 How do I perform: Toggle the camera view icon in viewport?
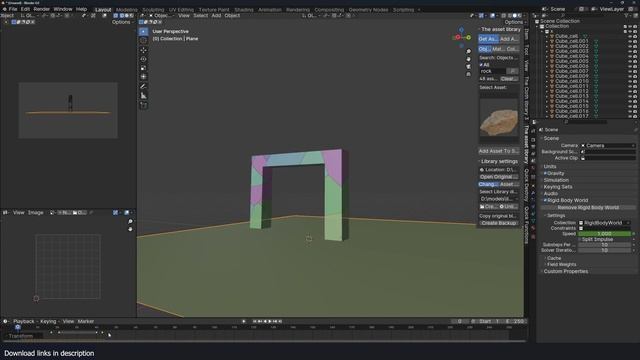pyautogui.click(x=468, y=67)
